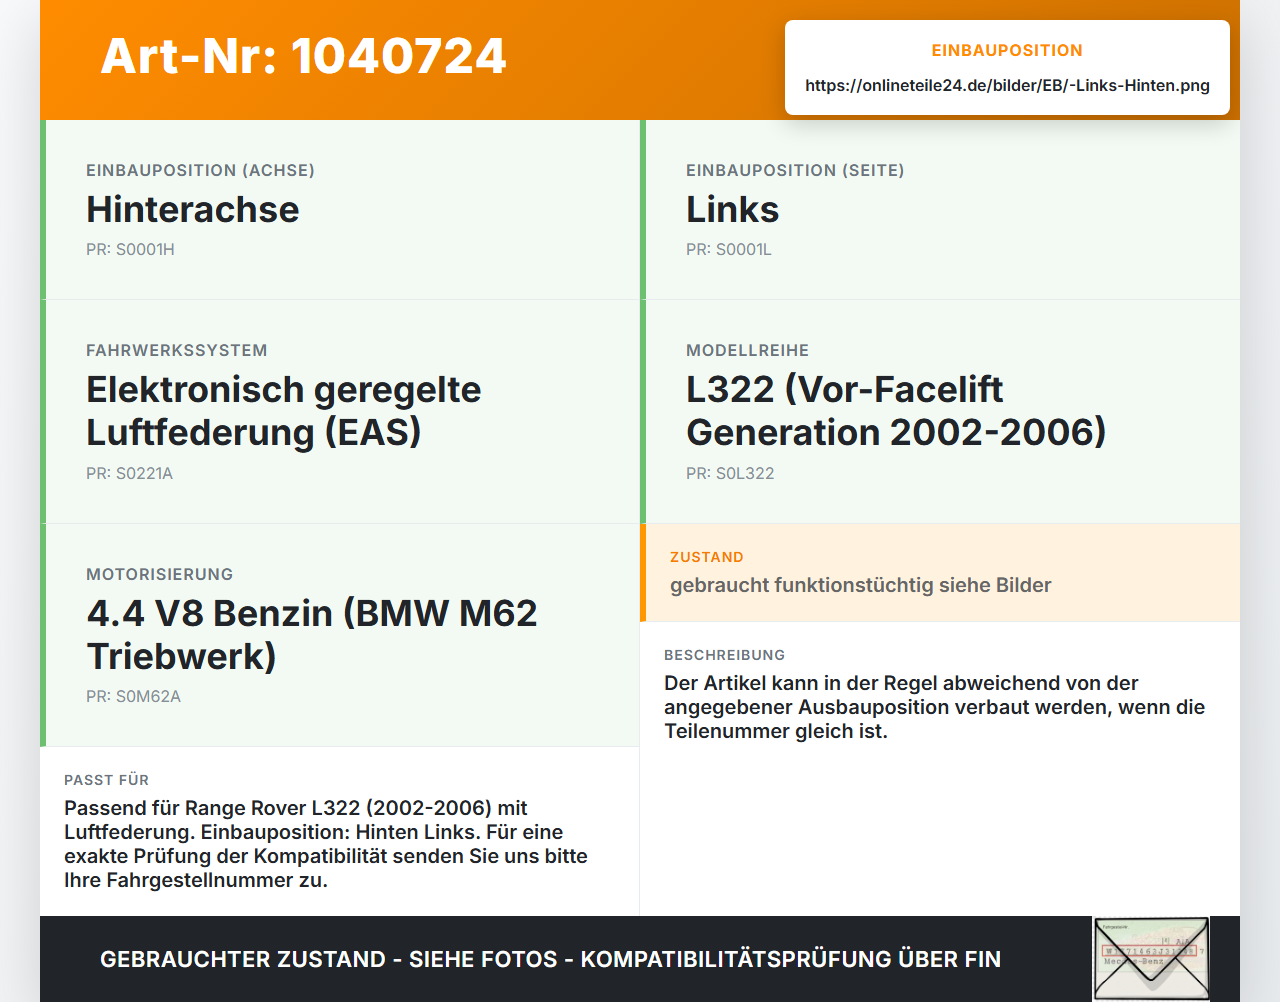Click the PR: S0M62A code
The width and height of the screenshot is (1280, 1002).
133,696
